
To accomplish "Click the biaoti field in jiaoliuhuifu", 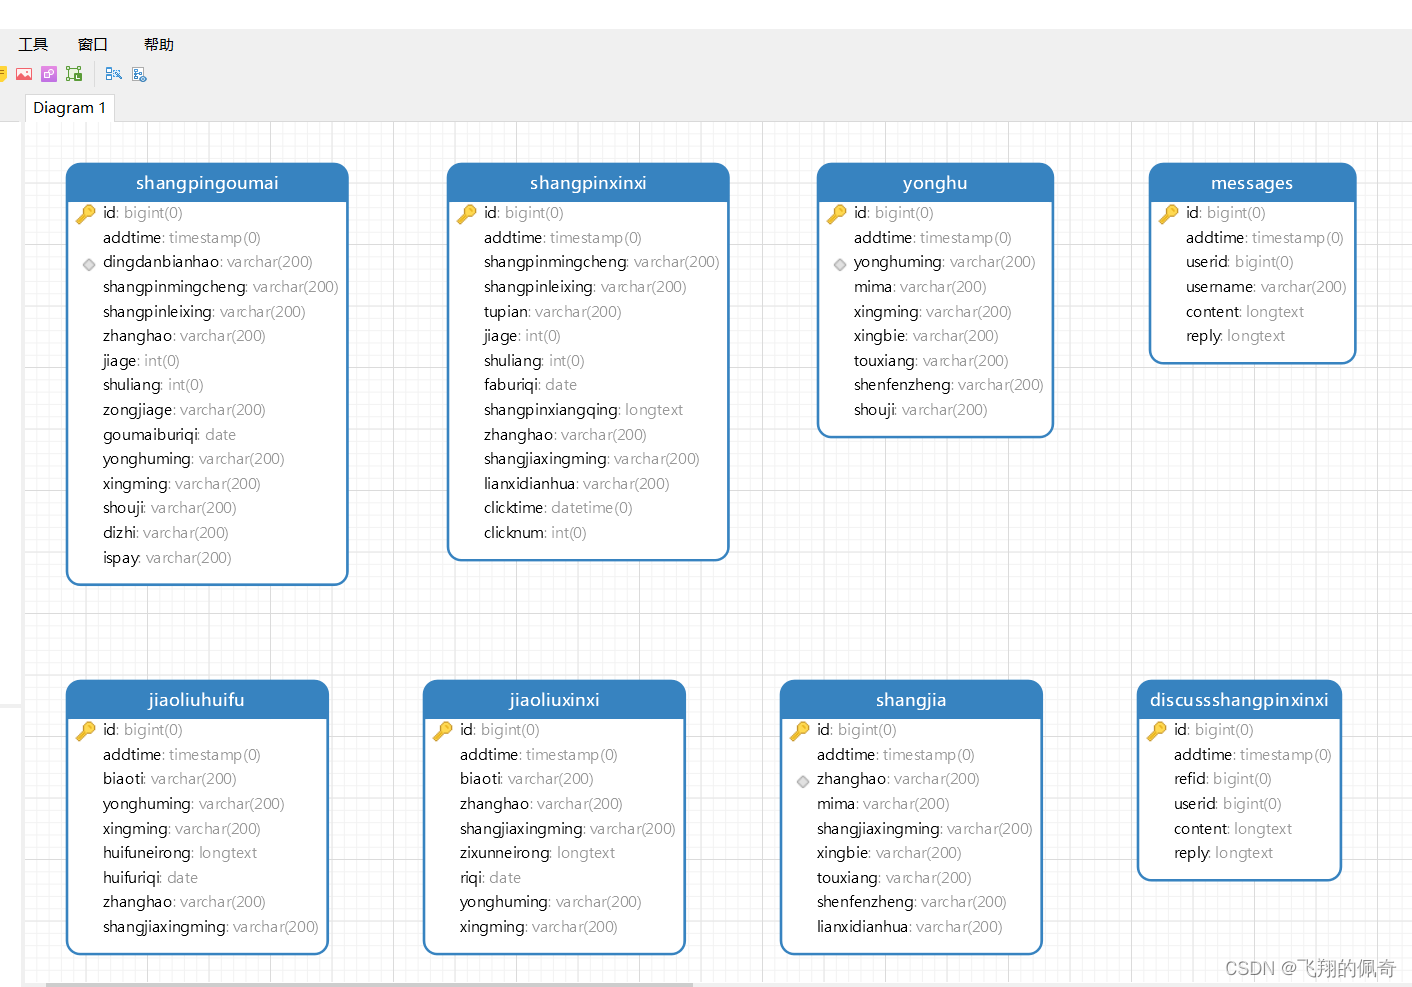I will [x=170, y=779].
